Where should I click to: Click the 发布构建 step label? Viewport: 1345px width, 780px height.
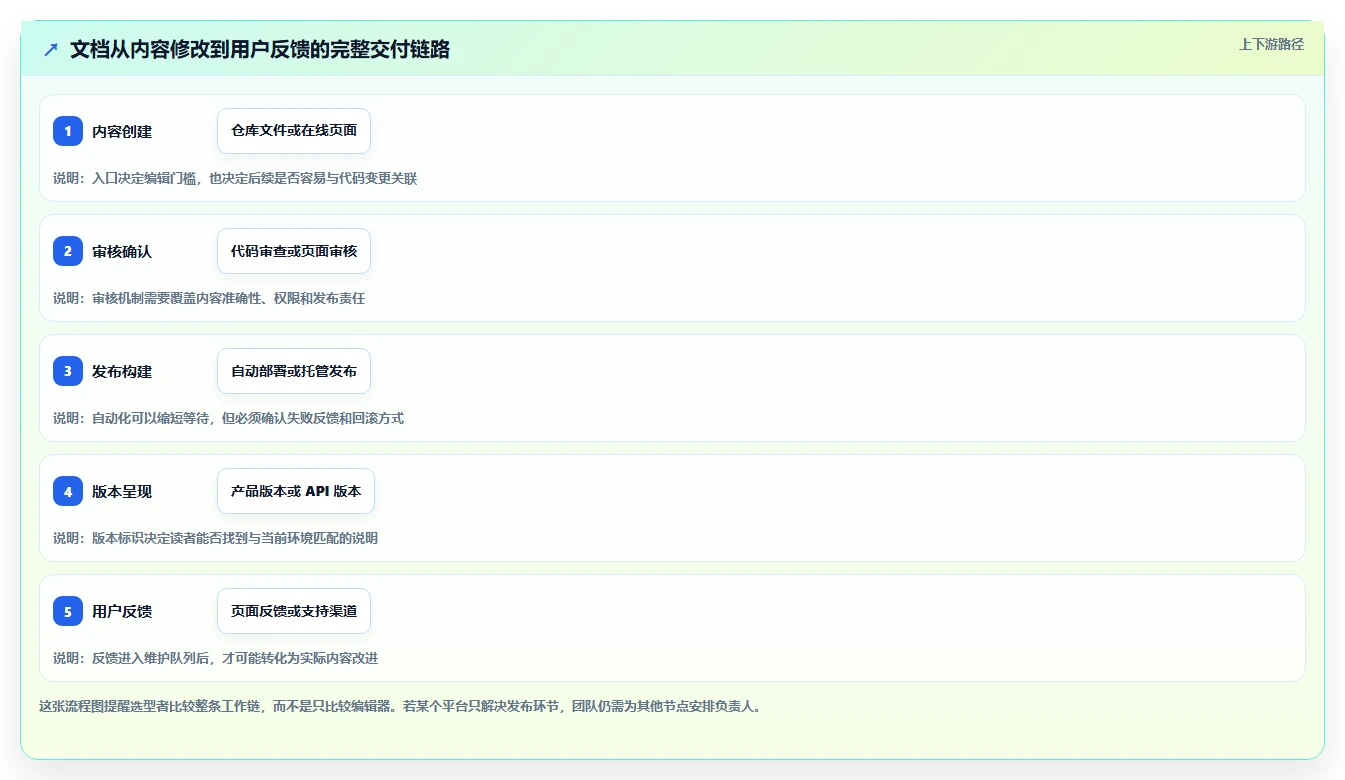(122, 371)
